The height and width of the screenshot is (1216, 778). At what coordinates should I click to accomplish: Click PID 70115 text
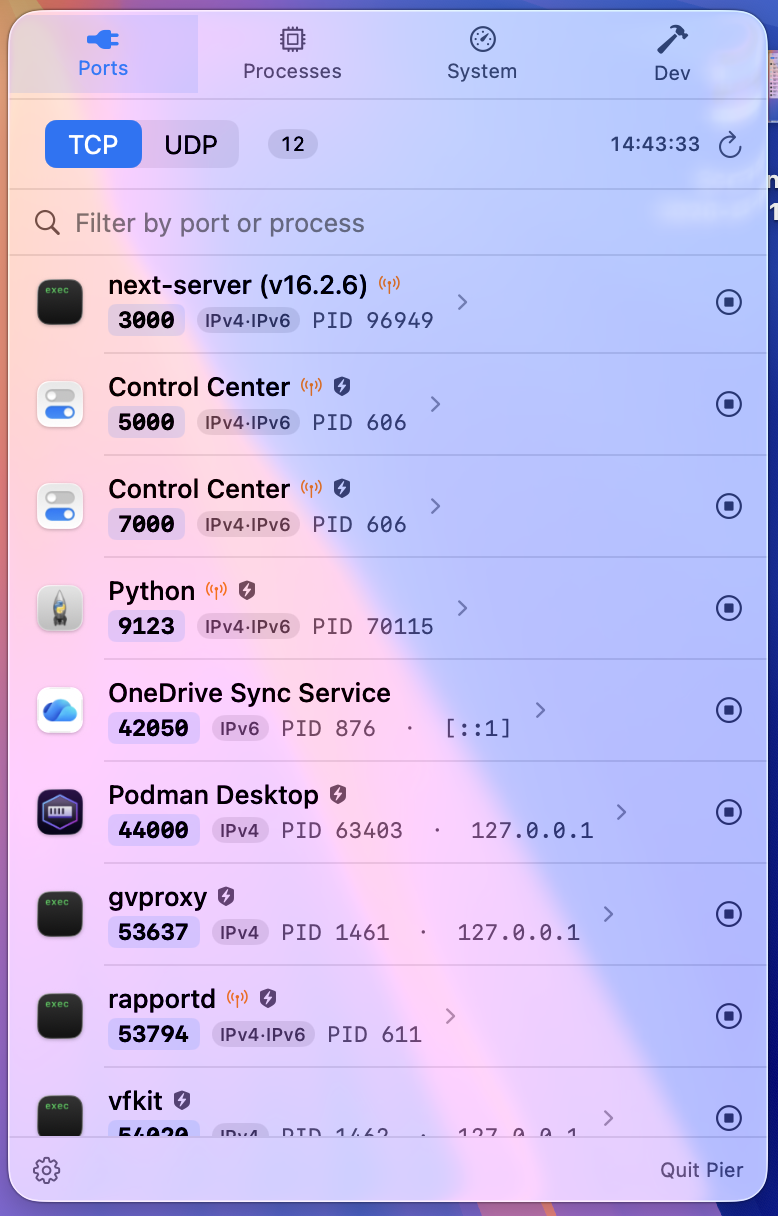click(x=373, y=626)
